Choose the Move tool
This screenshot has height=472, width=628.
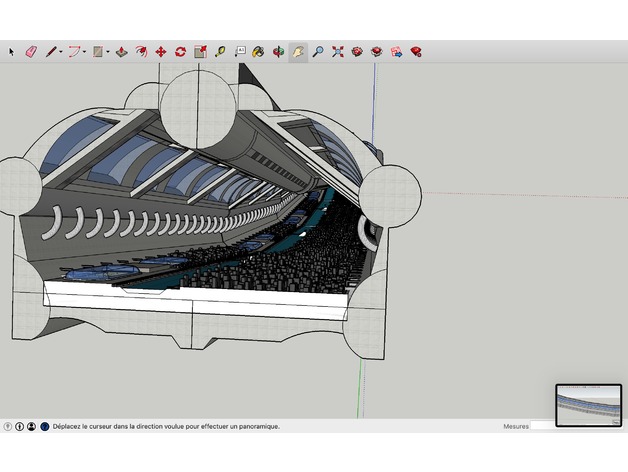(160, 51)
